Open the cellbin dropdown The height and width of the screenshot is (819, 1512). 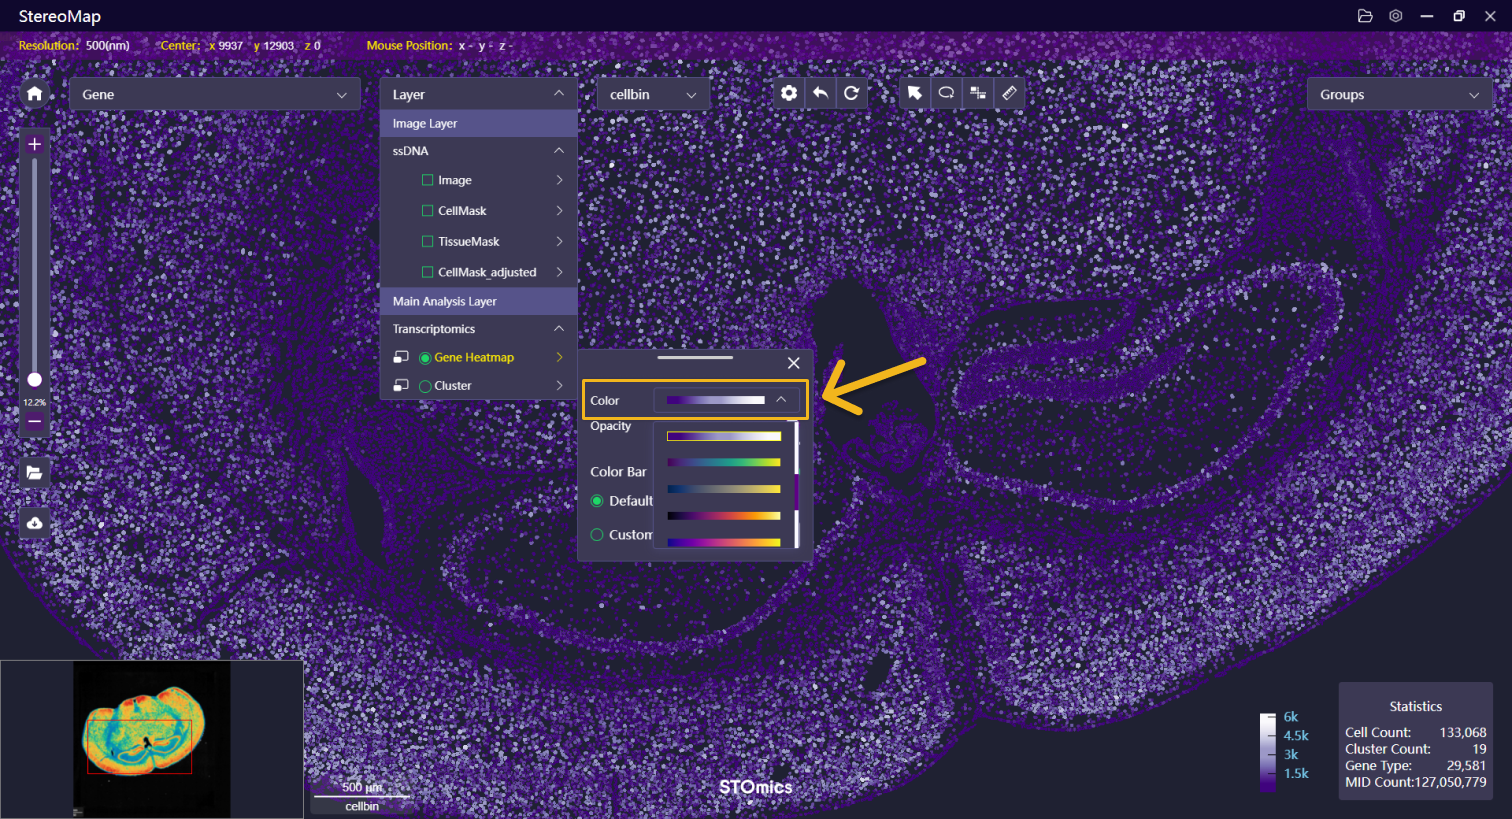[653, 94]
